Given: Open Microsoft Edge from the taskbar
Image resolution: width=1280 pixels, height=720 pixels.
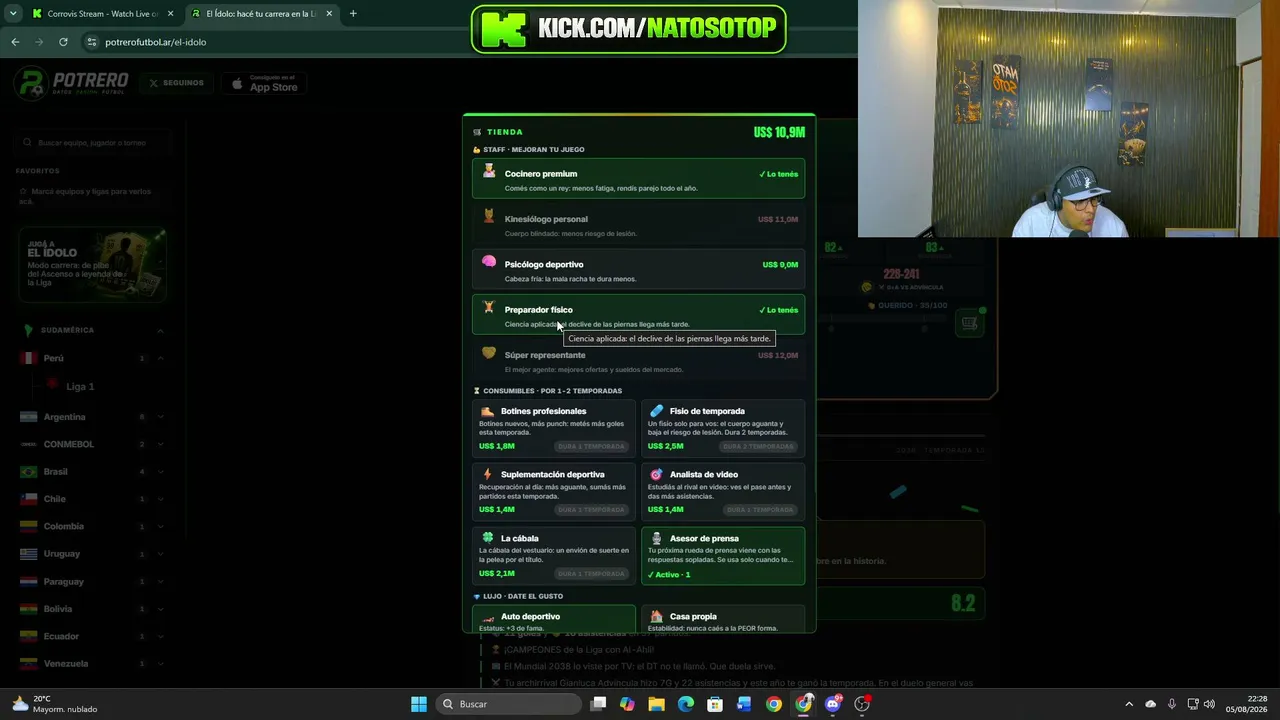Looking at the screenshot, I should [x=685, y=704].
